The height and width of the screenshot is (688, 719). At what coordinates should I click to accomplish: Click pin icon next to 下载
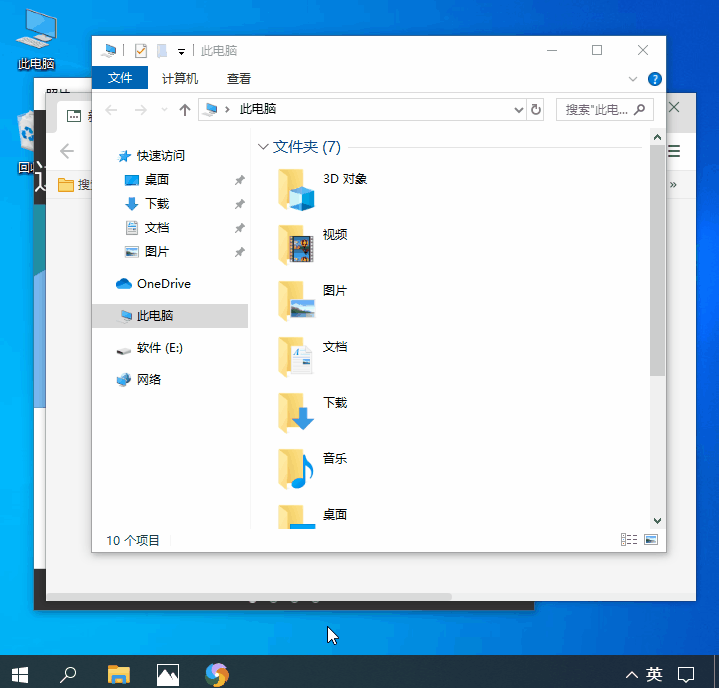coord(239,204)
